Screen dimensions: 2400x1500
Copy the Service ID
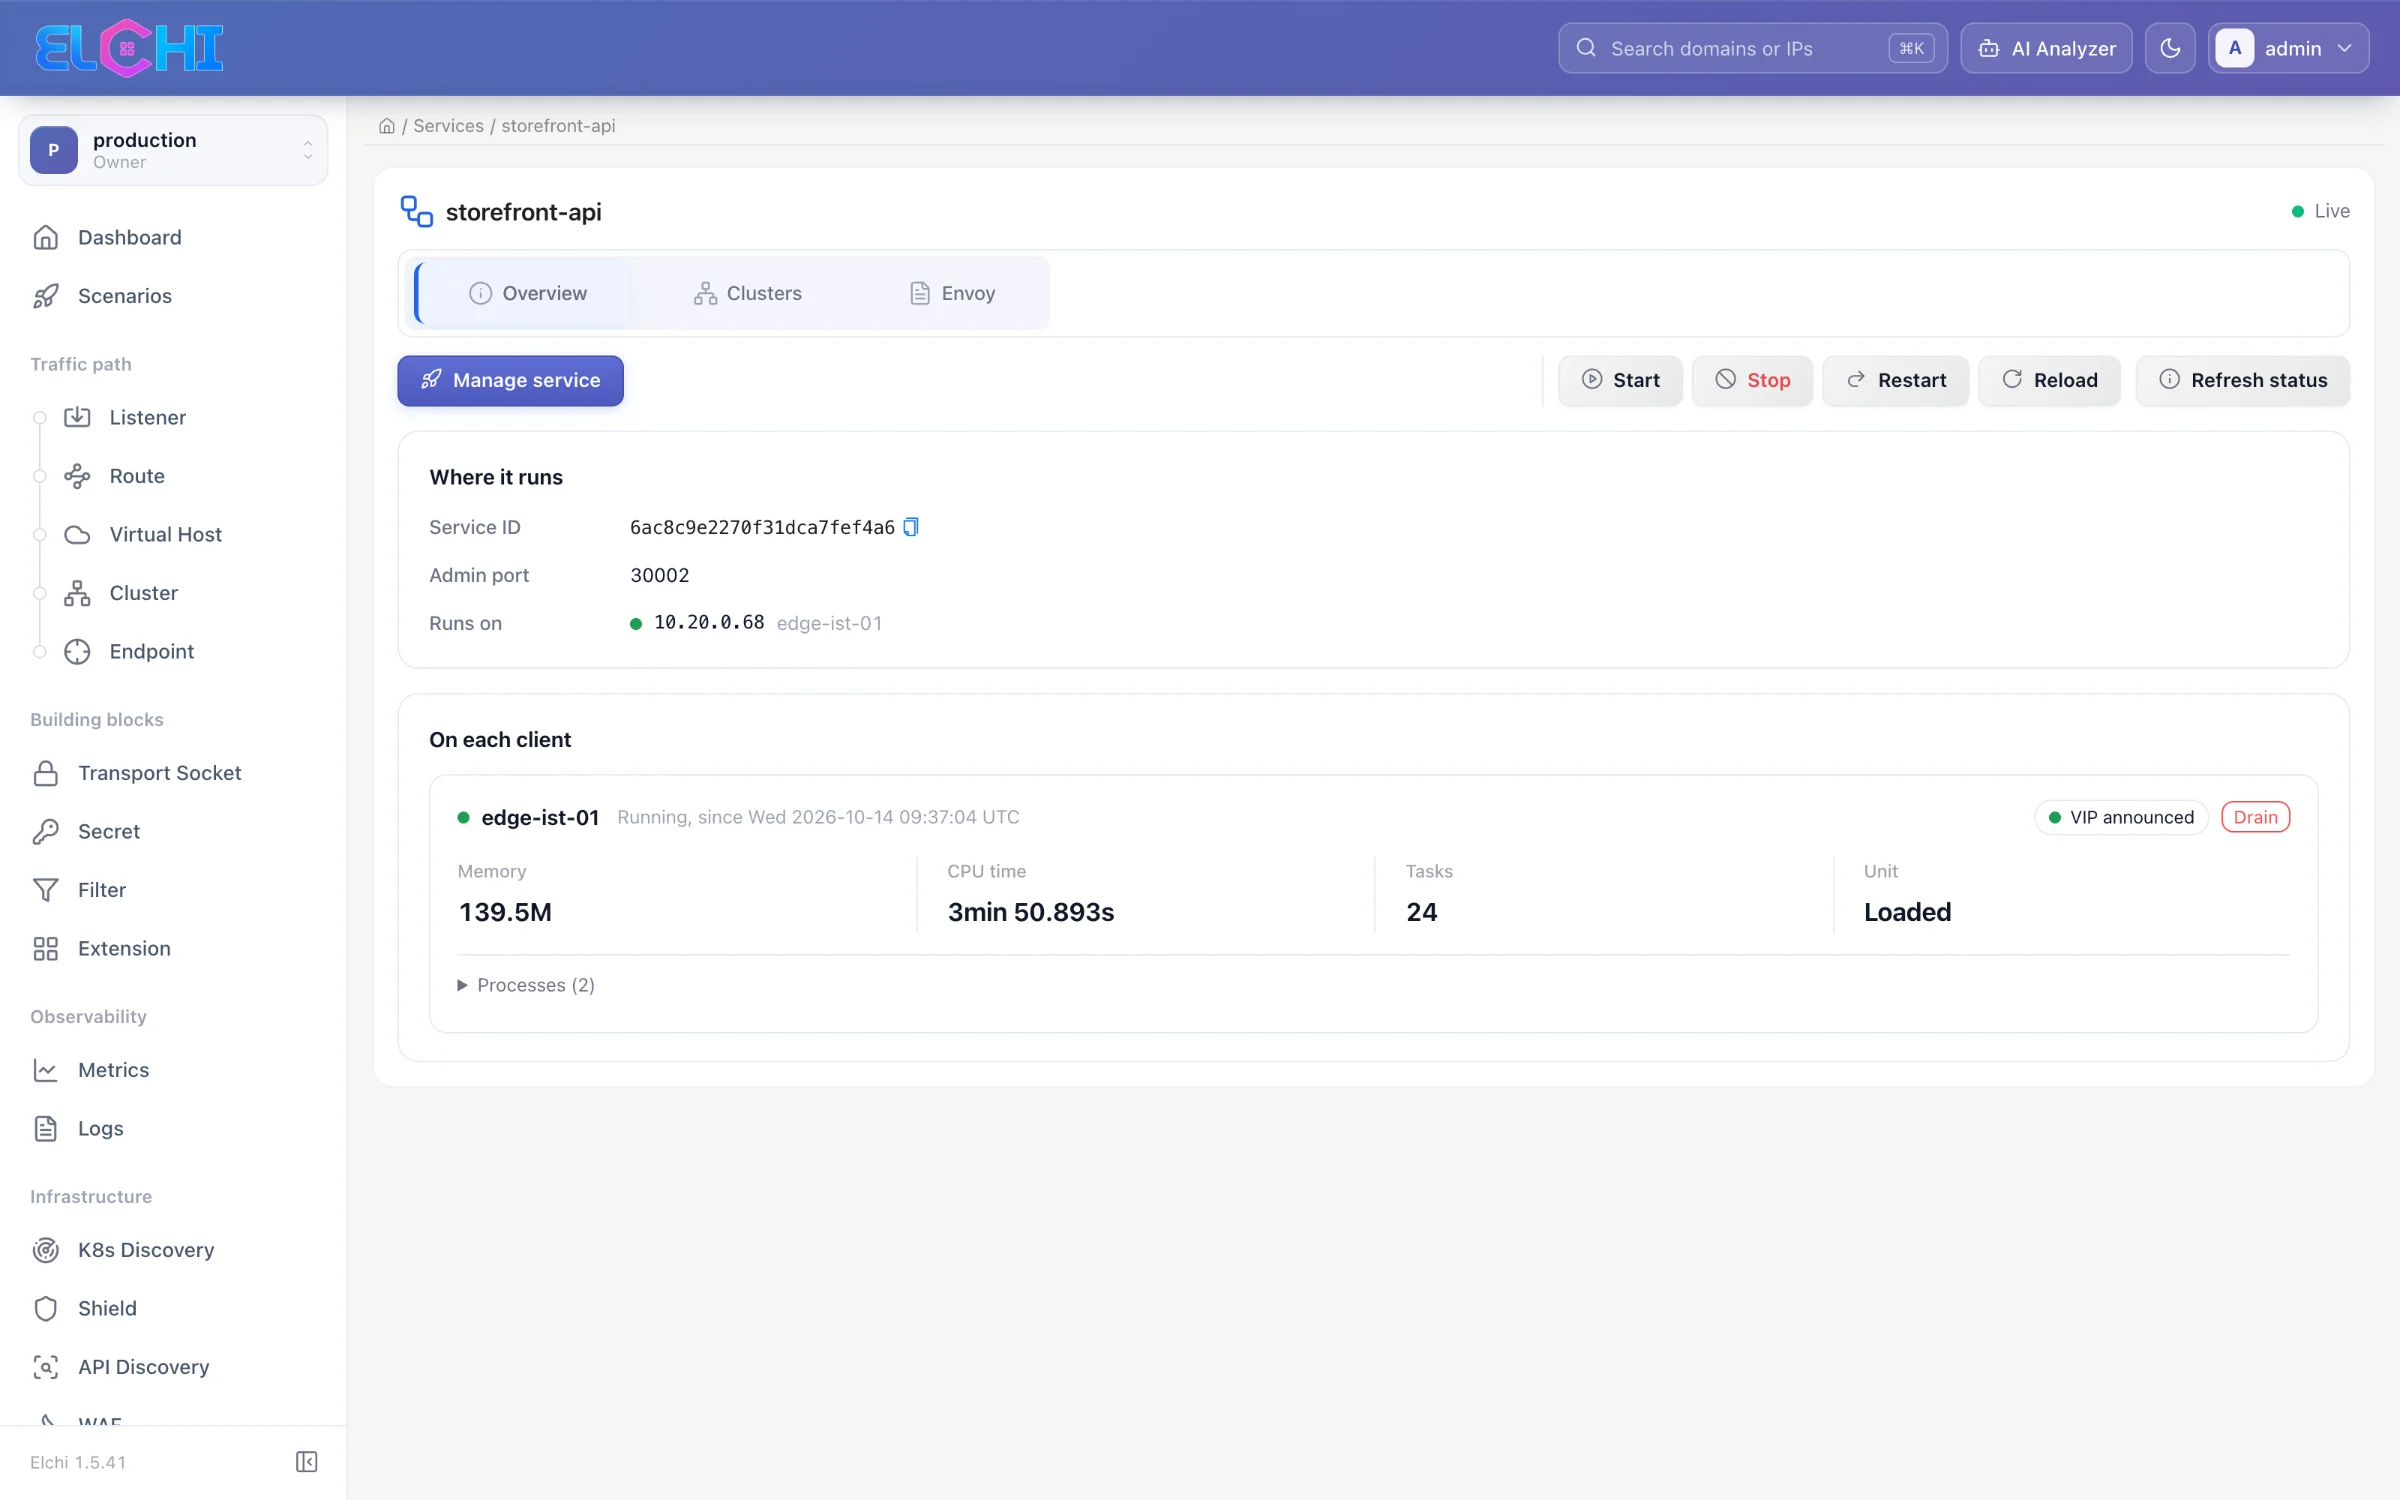911,527
